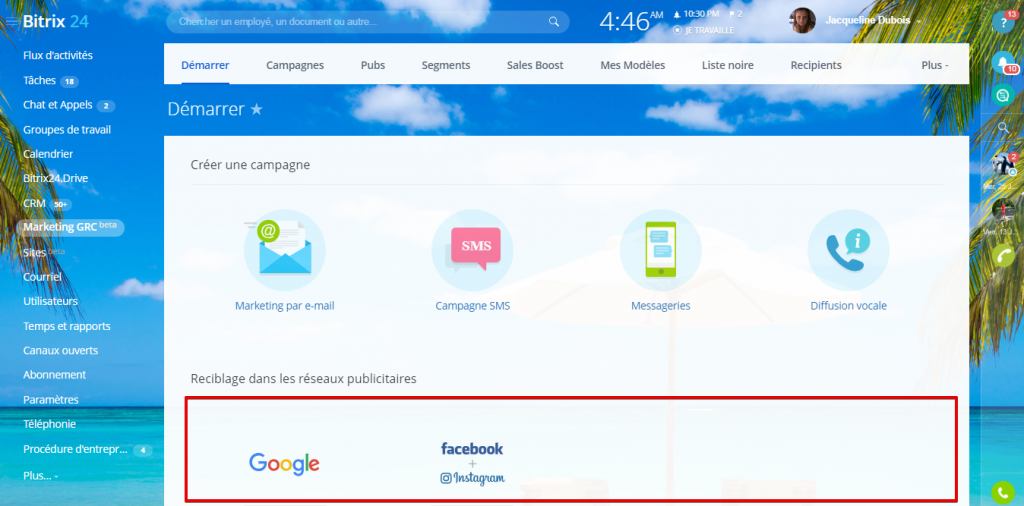Click the 4:46 AM clock display
Viewport: 1024px width, 506px height.
631,22
